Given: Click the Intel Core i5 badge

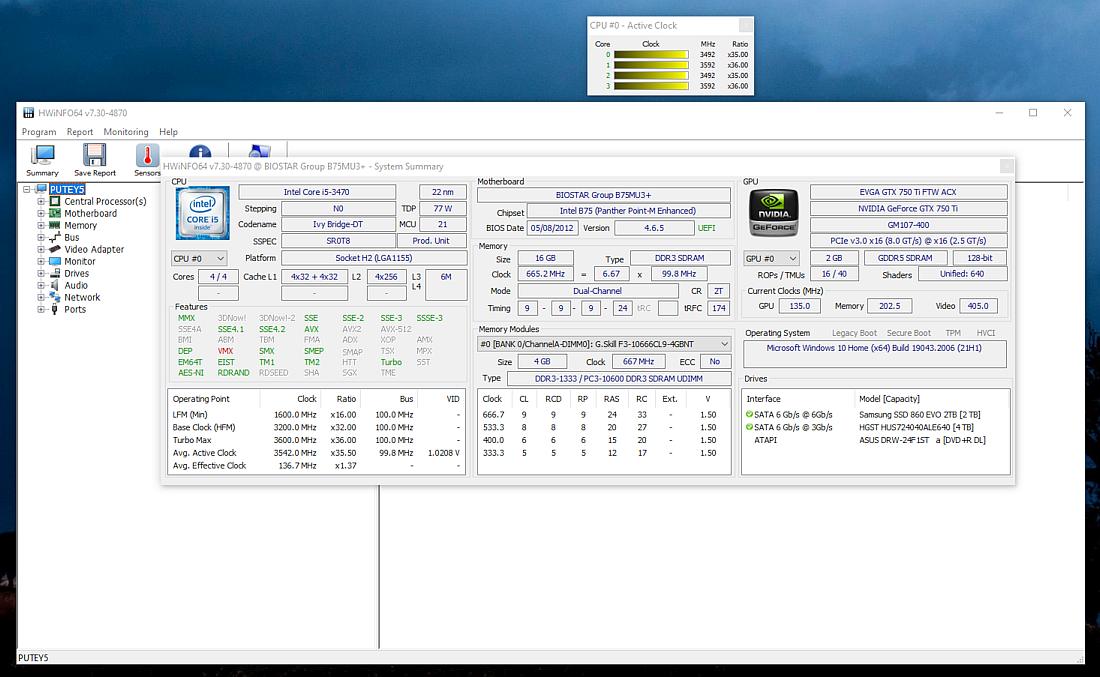Looking at the screenshot, I should pyautogui.click(x=202, y=213).
